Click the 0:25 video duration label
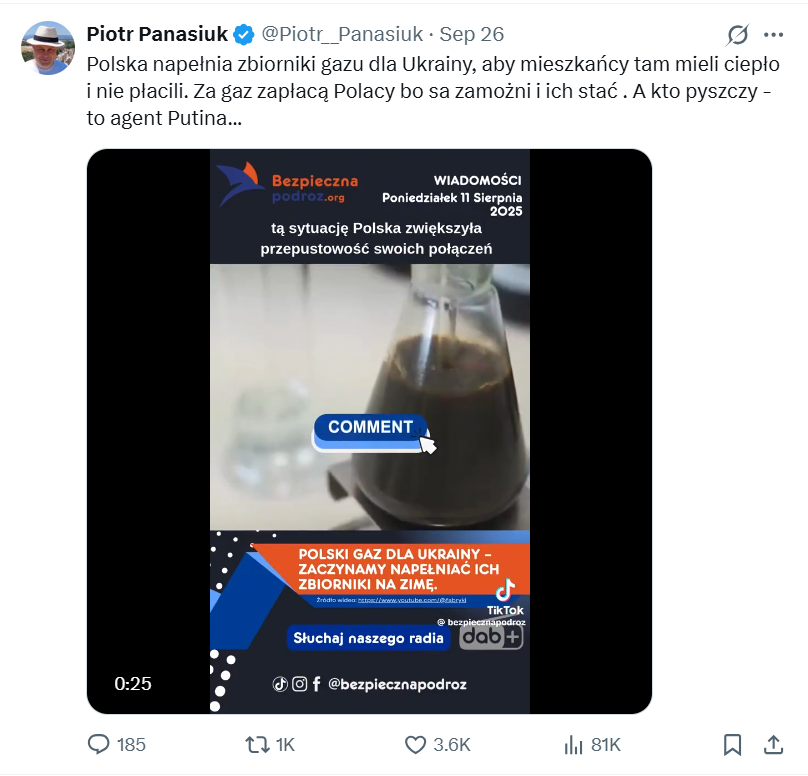The width and height of the screenshot is (808, 776). [x=133, y=684]
